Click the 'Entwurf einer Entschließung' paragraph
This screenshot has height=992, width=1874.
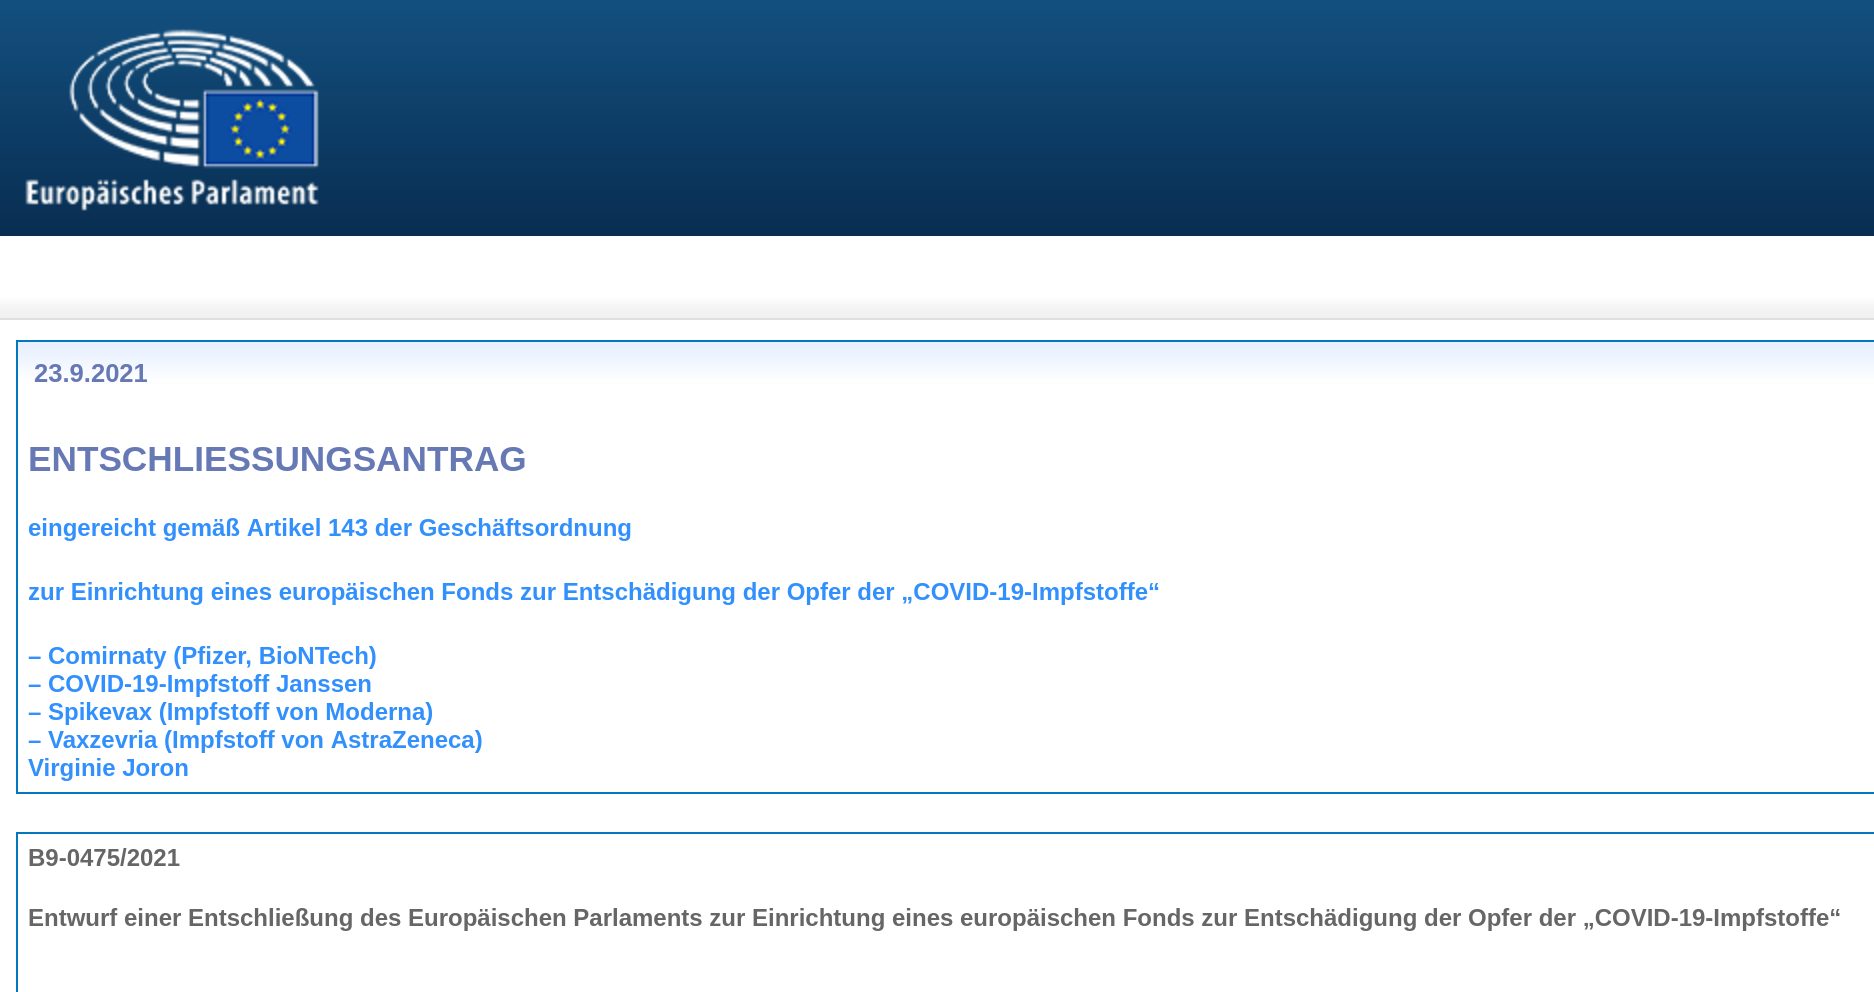click(934, 918)
